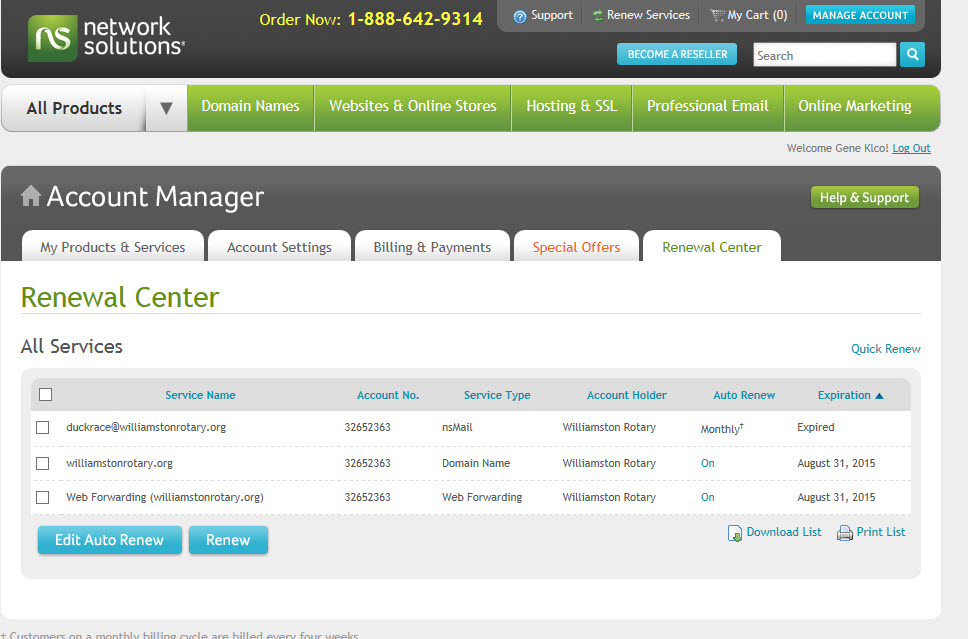This screenshot has width=968, height=639.
Task: Click the Print List printer icon
Action: tap(845, 533)
